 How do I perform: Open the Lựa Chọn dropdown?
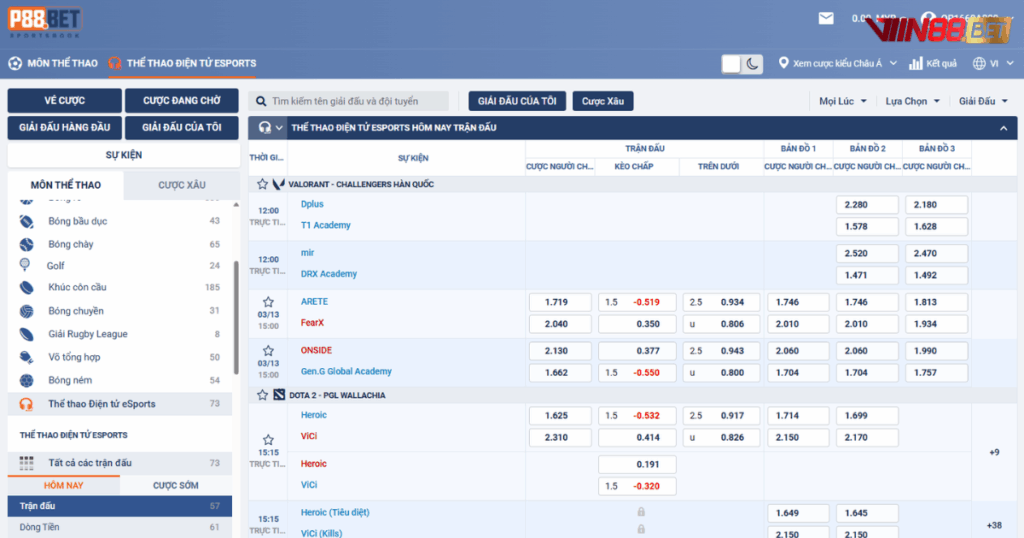point(912,101)
